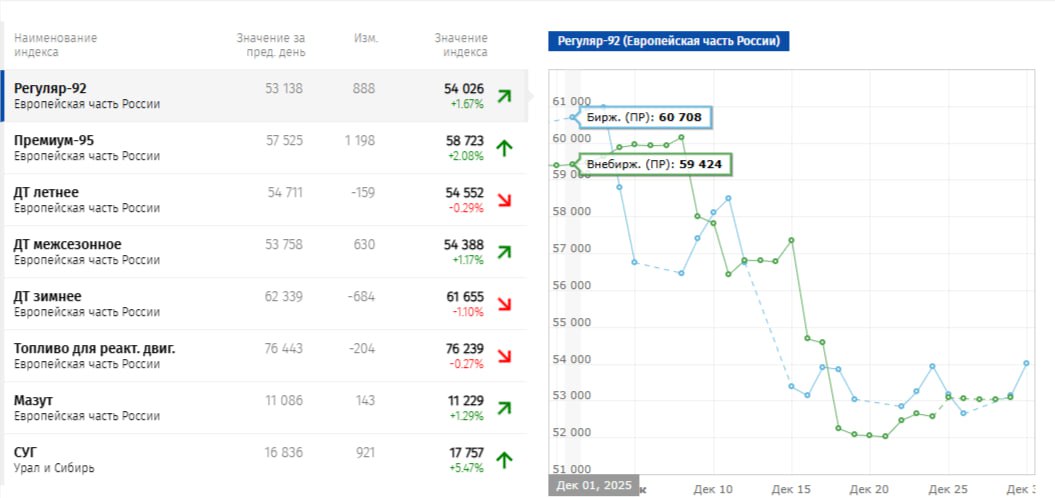Click the Регуляр-92 chart title tab

tap(669, 41)
